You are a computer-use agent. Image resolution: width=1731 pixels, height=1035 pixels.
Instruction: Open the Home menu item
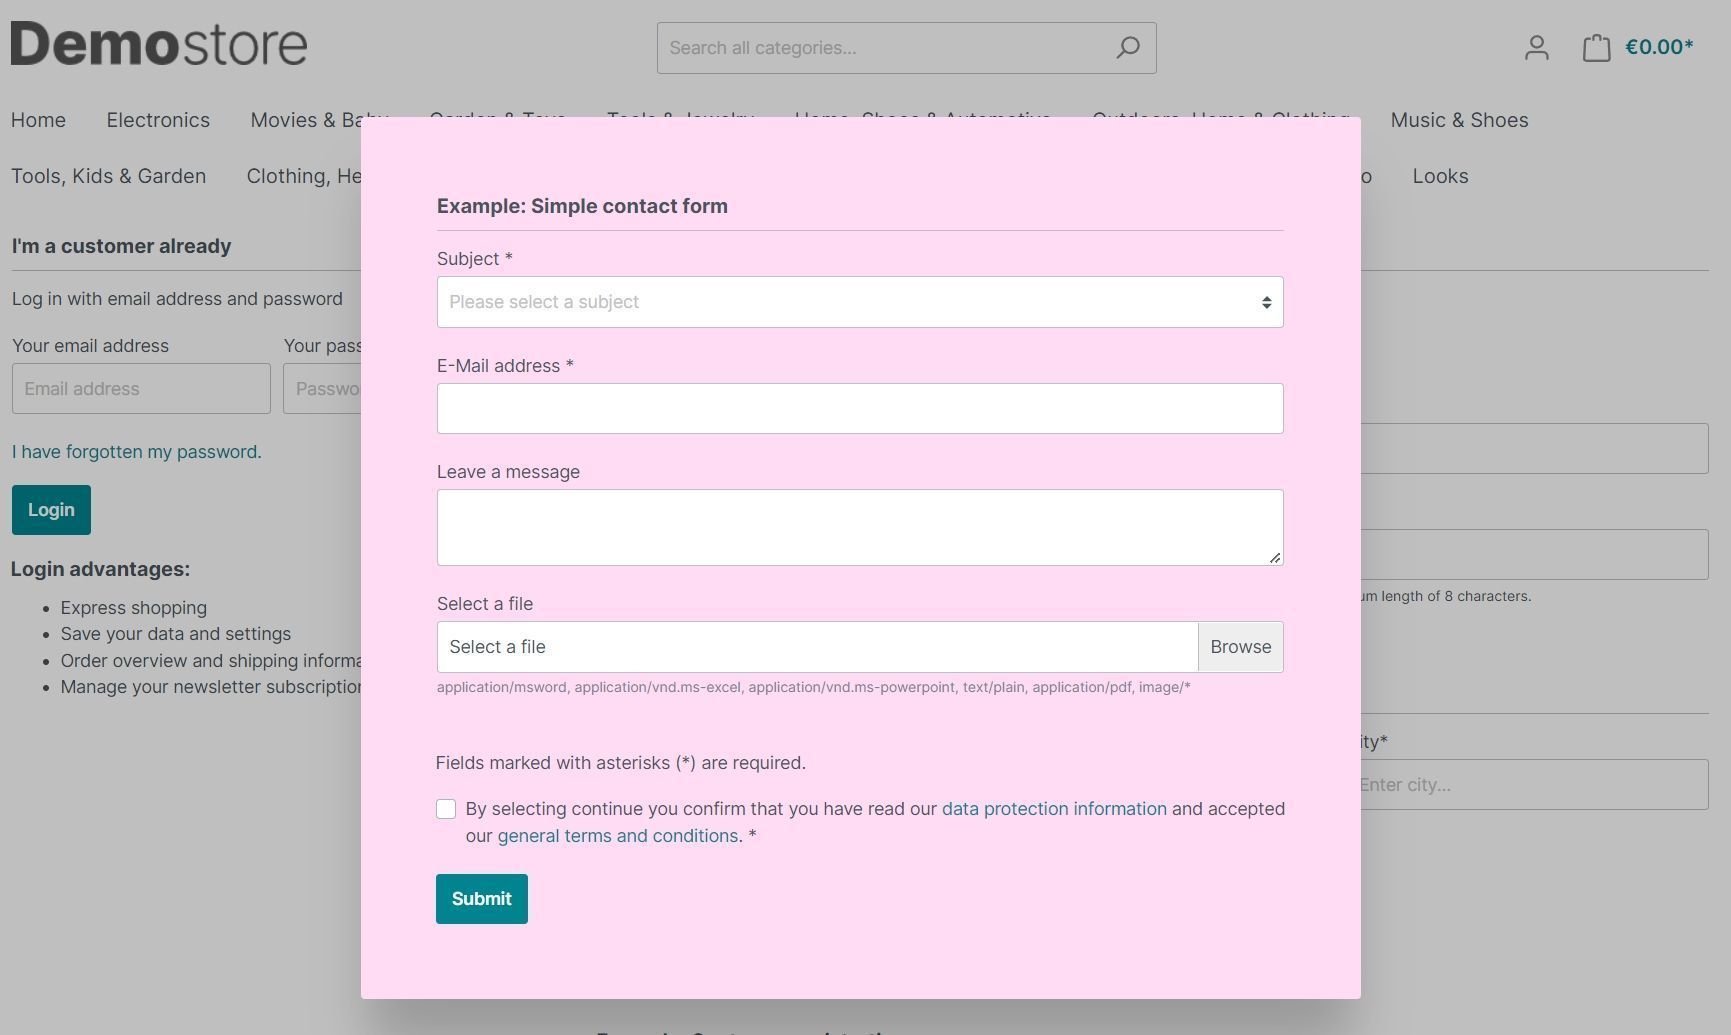click(38, 120)
